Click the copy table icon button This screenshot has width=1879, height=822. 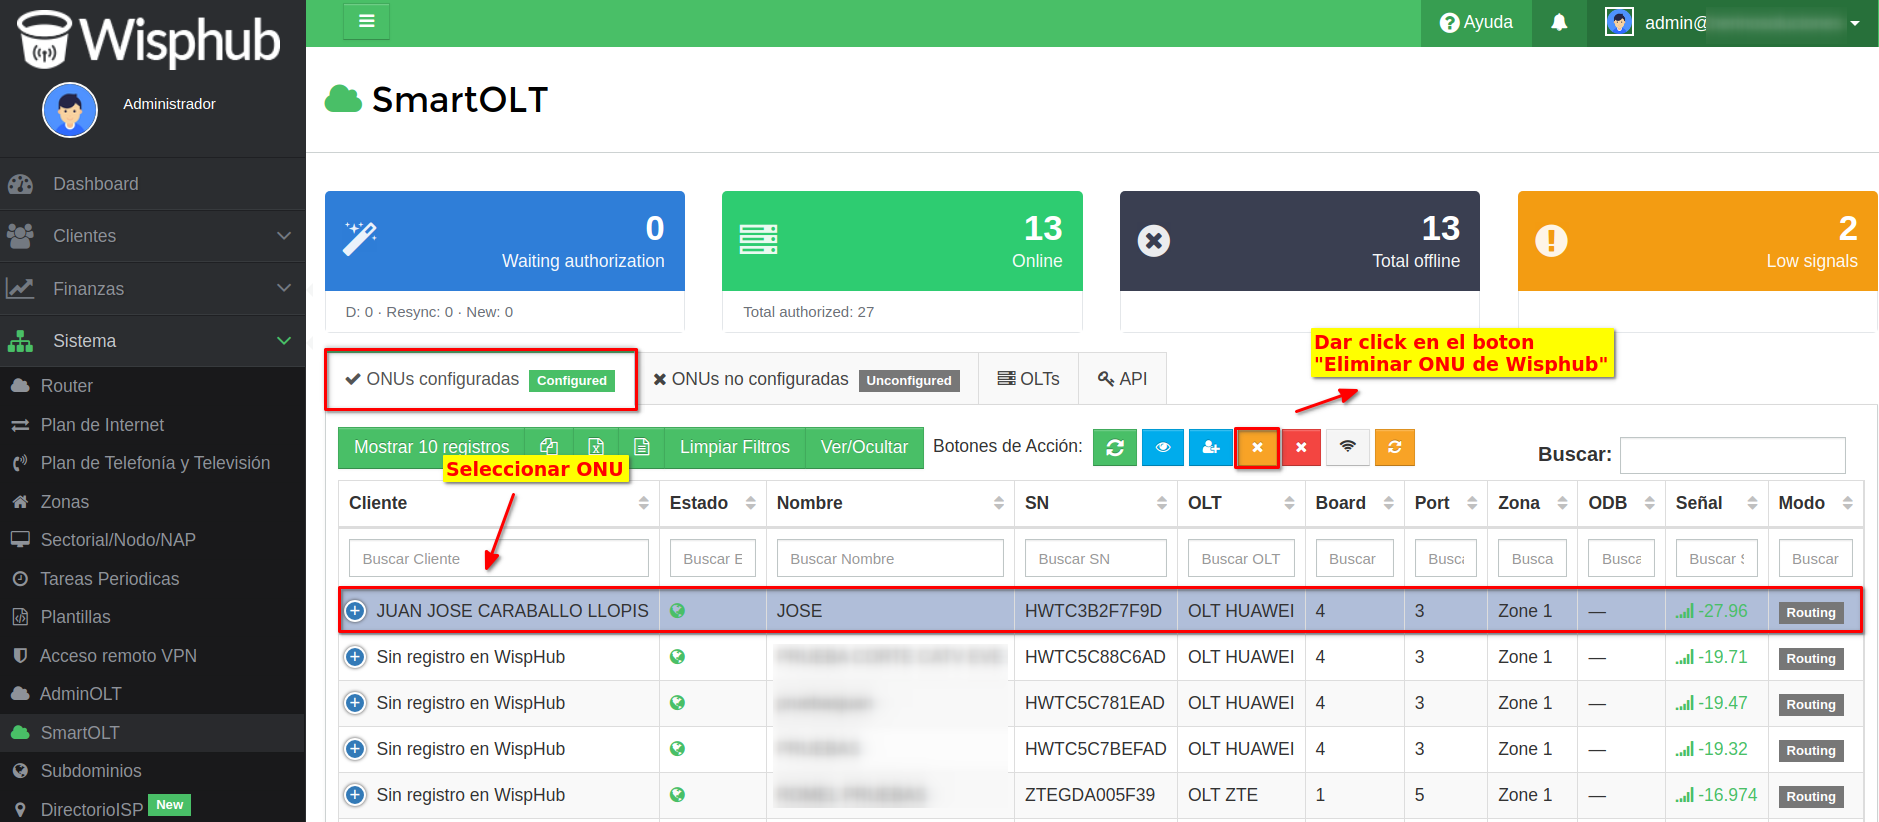[549, 447]
